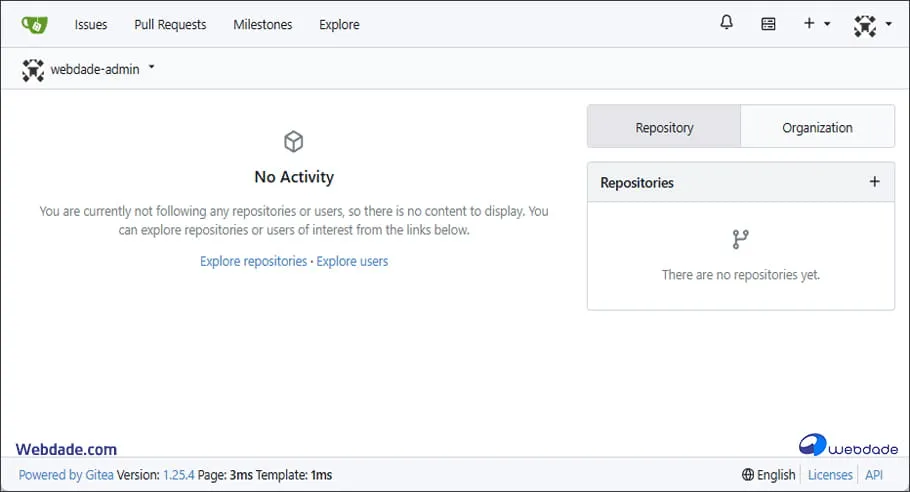Viewport: 910px width, 492px height.
Task: Click the plus icon to add repository
Action: [x=874, y=182]
